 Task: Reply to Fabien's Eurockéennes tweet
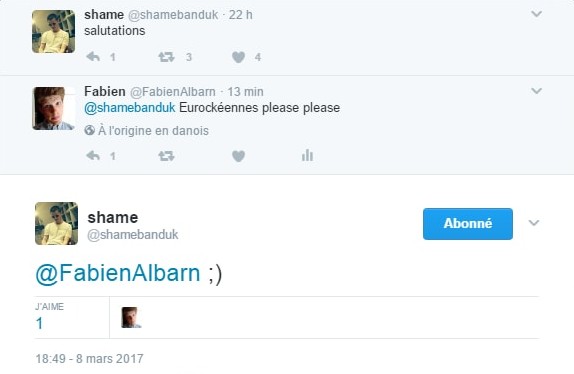(93, 156)
